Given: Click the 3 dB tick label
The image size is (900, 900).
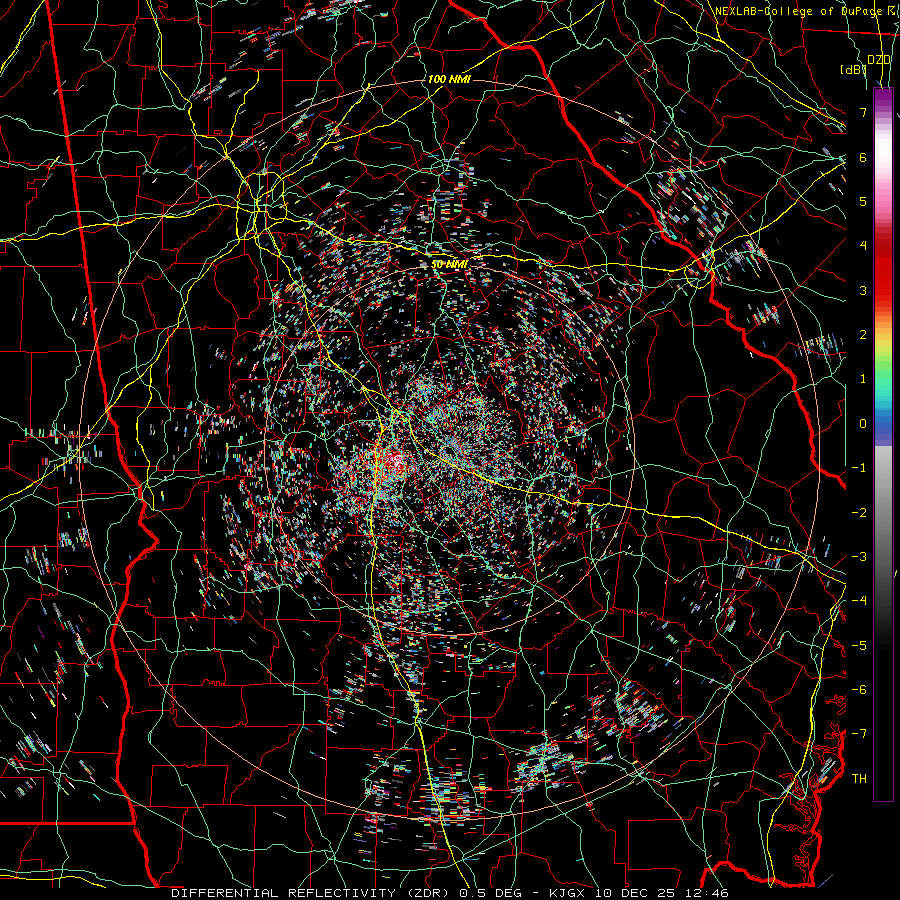Looking at the screenshot, I should [x=863, y=290].
